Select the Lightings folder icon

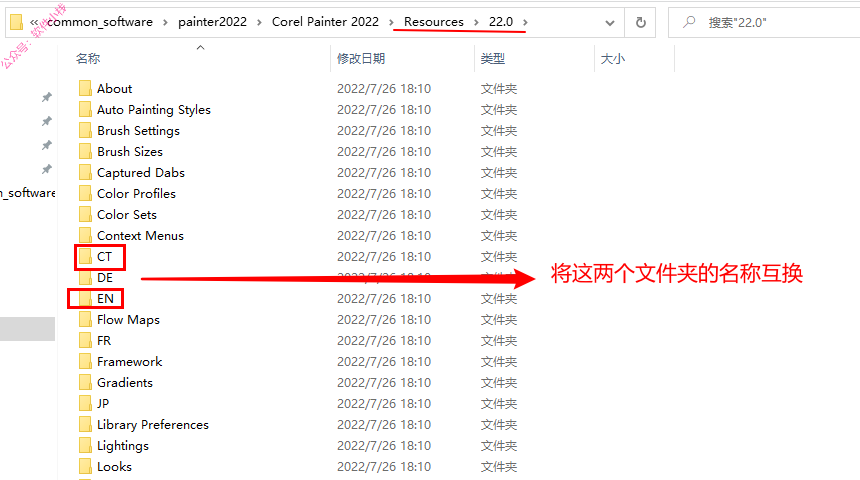[x=85, y=445]
